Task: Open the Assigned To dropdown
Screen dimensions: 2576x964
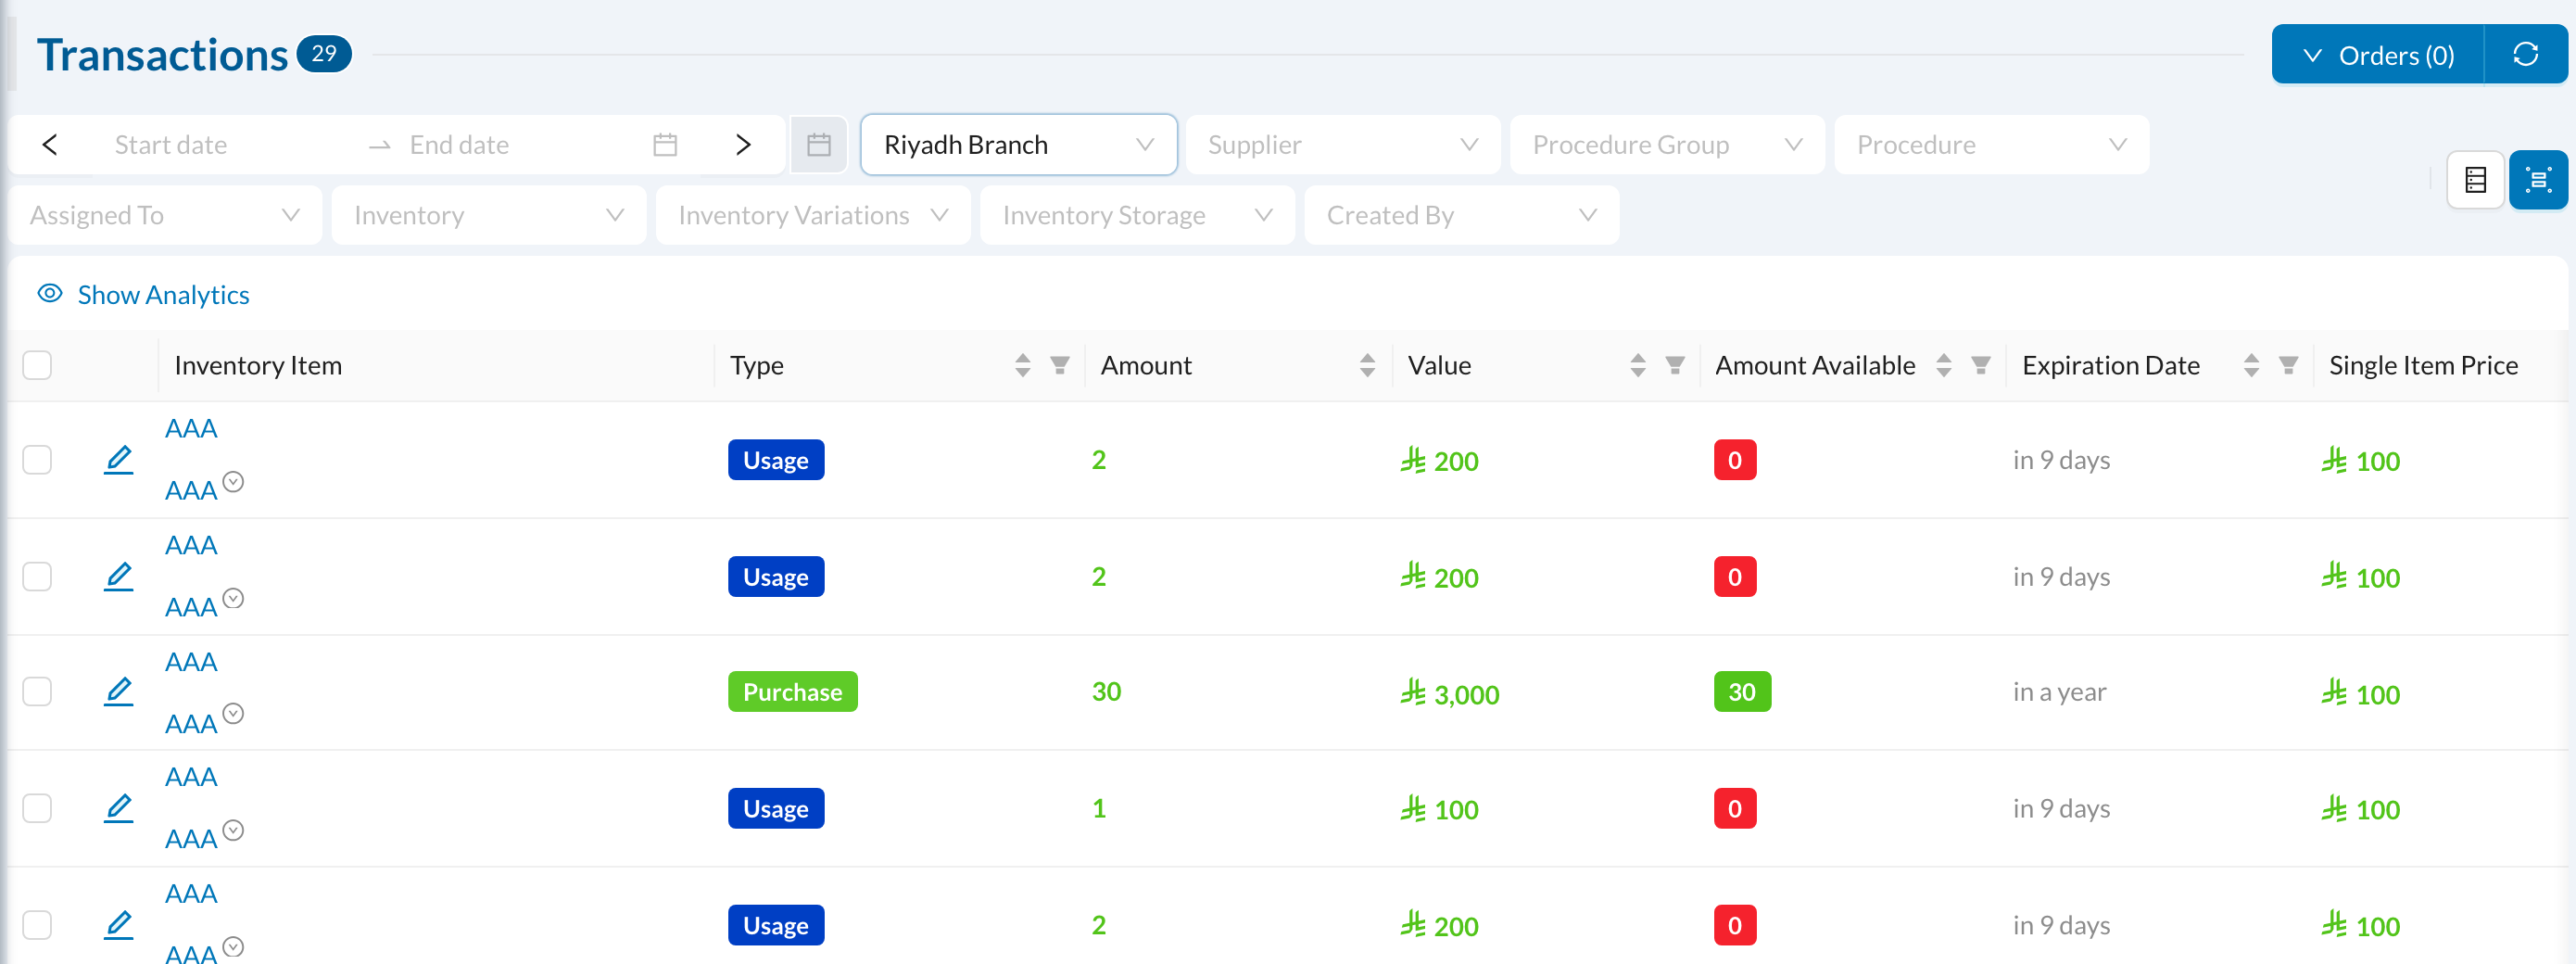Action: [x=165, y=215]
